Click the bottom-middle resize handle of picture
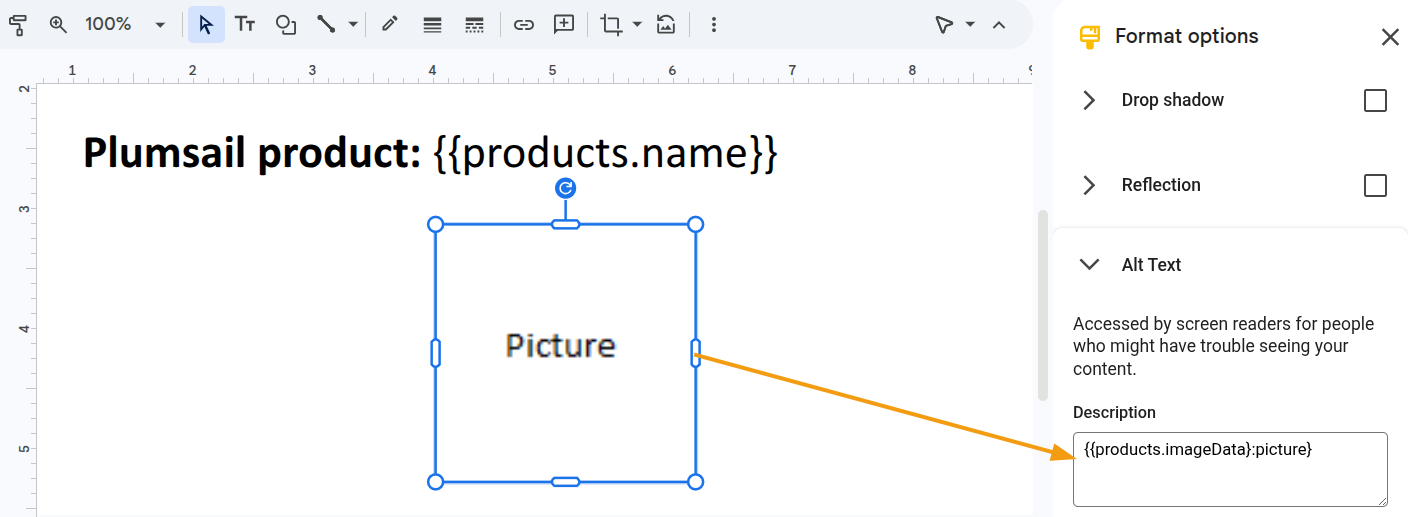Screen dimensions: 1411x517 pyautogui.click(x=565, y=482)
